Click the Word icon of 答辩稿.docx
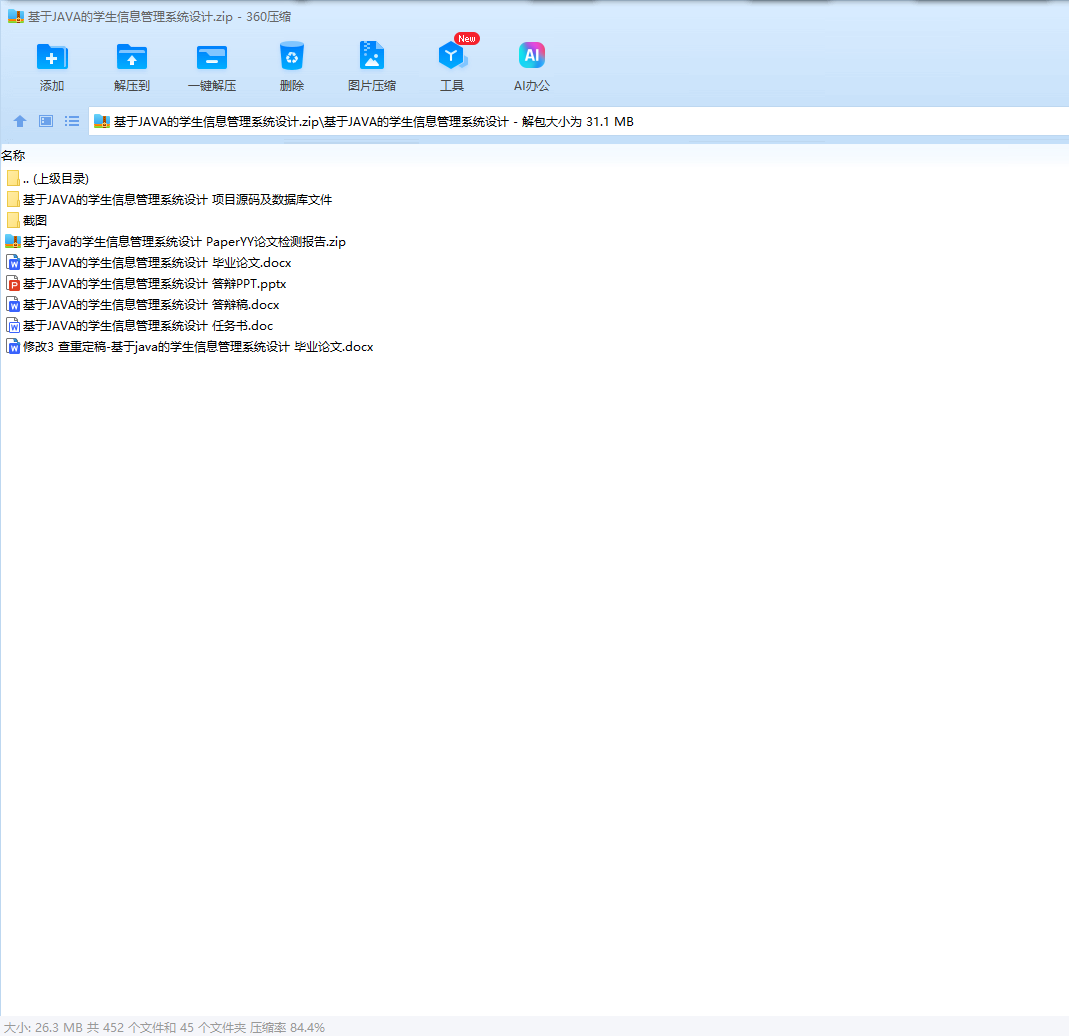Viewport: 1069px width, 1036px height. [x=13, y=305]
